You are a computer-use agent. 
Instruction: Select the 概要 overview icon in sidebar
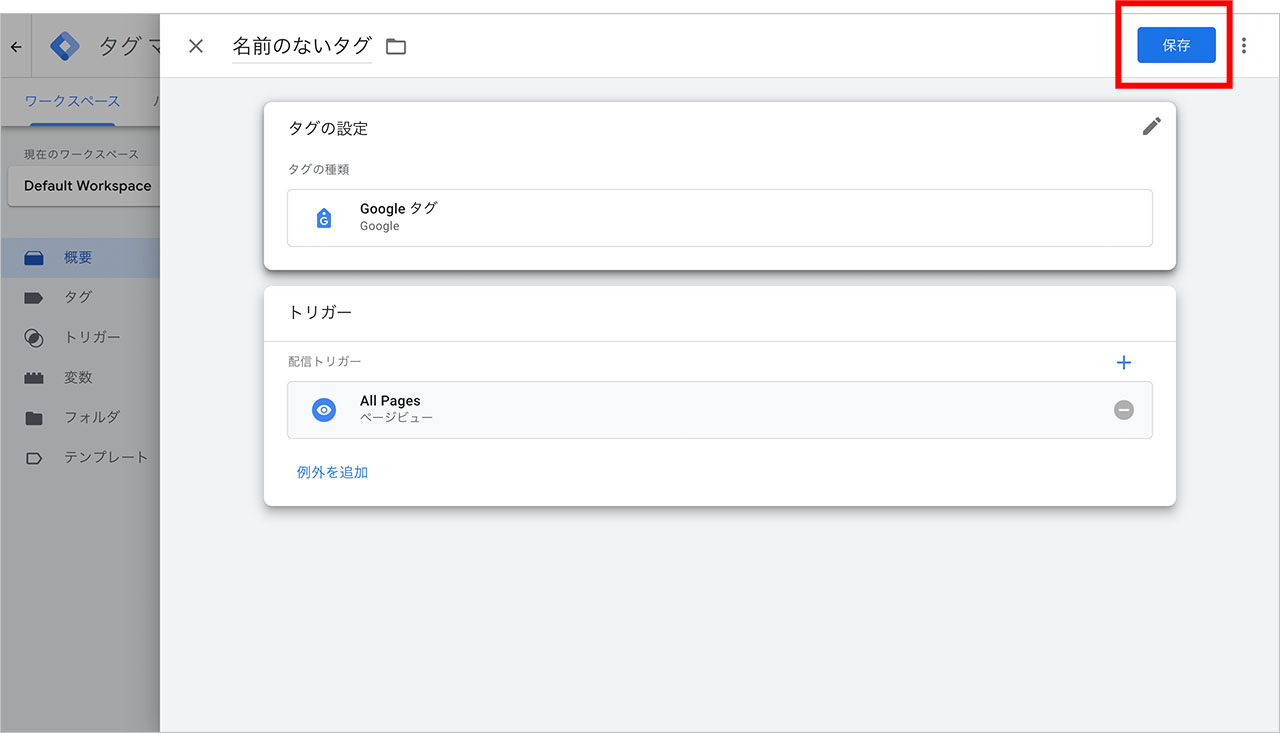coord(32,257)
